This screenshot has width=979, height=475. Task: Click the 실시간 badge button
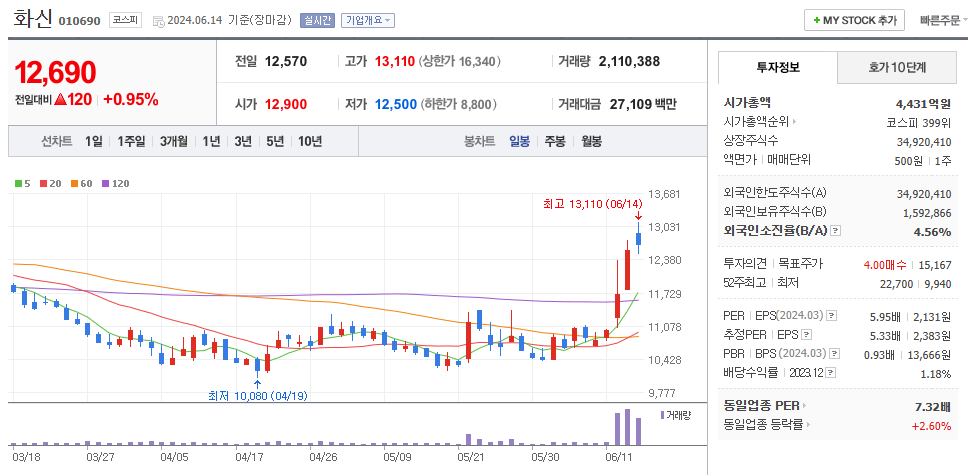317,21
